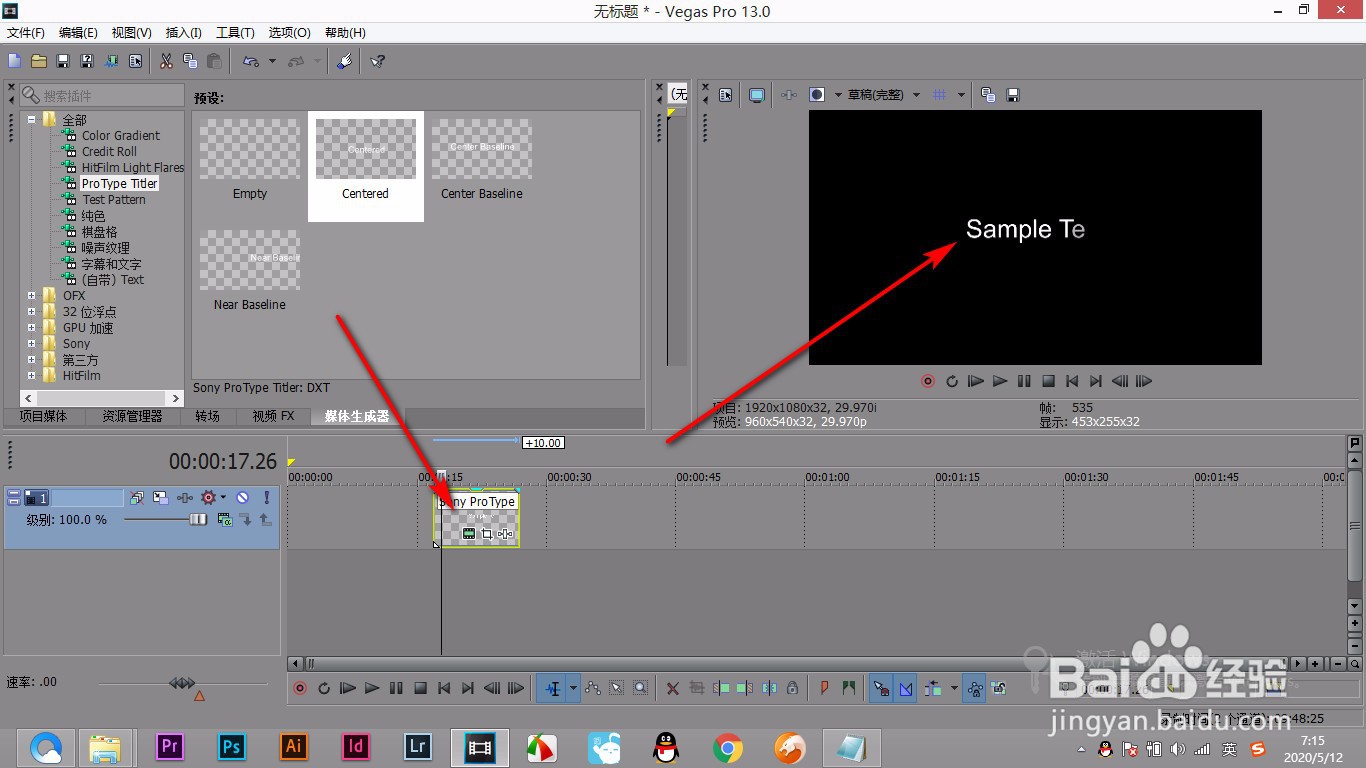Open event FX on the ProType clip
1366x768 pixels.
505,534
